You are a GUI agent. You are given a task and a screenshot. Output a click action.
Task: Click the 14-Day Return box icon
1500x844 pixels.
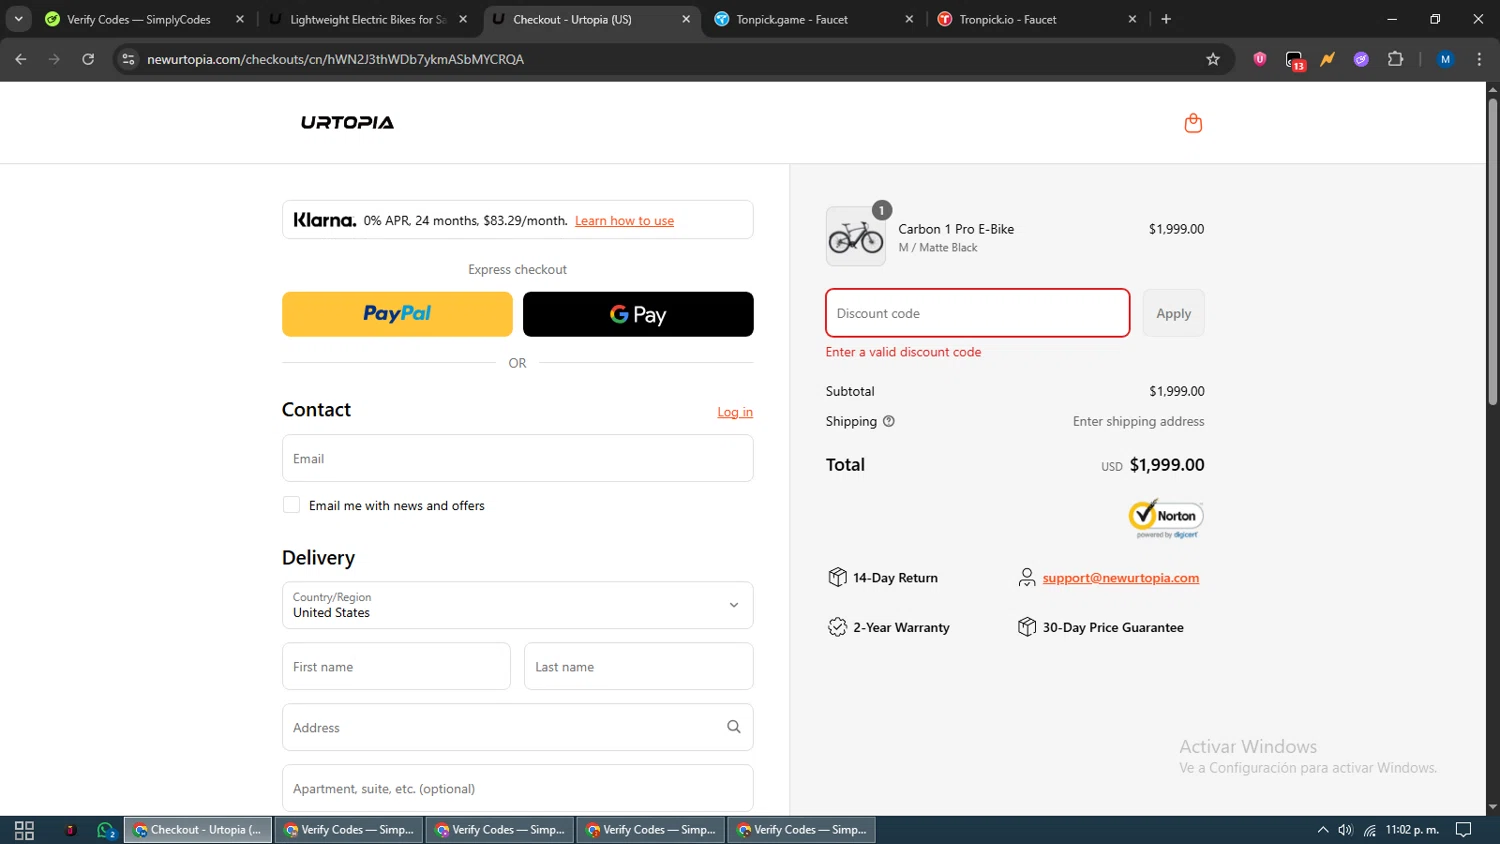pos(837,577)
